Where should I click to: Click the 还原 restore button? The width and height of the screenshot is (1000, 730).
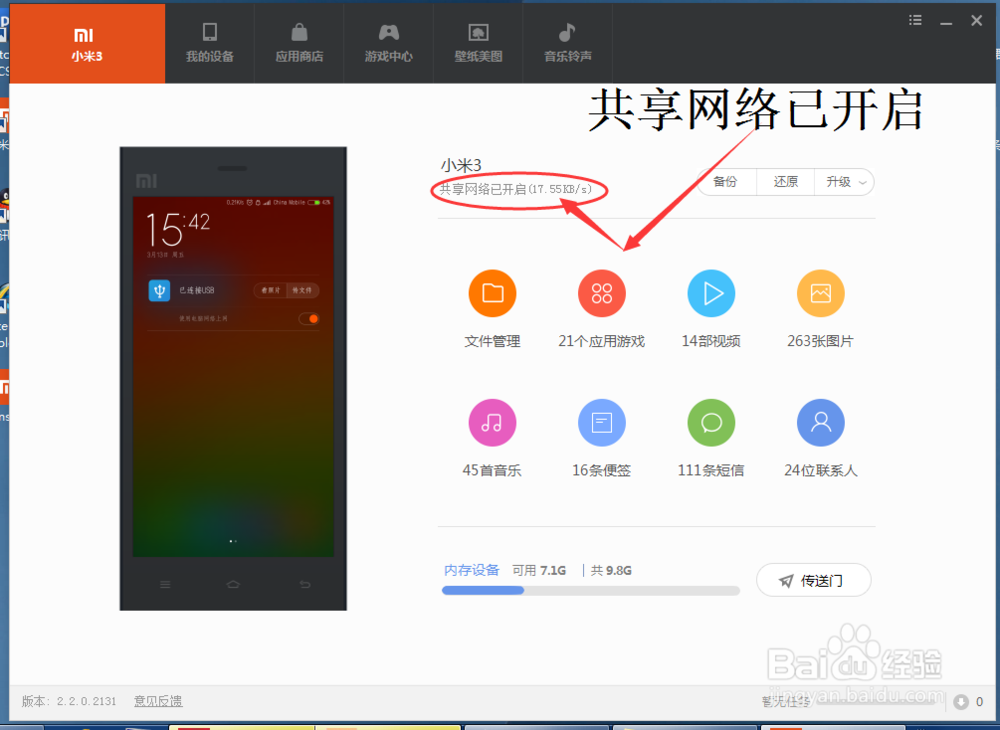click(784, 182)
